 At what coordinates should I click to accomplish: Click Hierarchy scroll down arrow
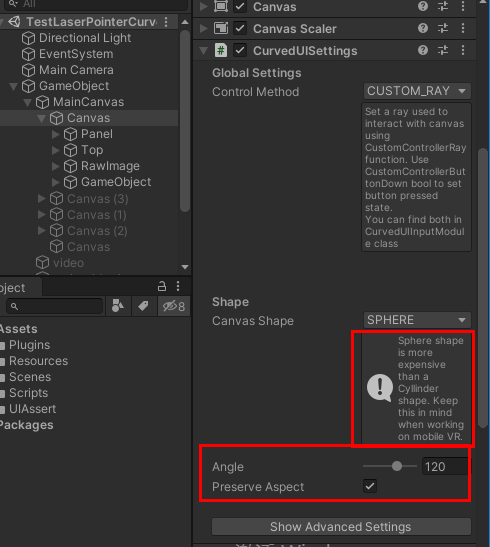click(185, 267)
